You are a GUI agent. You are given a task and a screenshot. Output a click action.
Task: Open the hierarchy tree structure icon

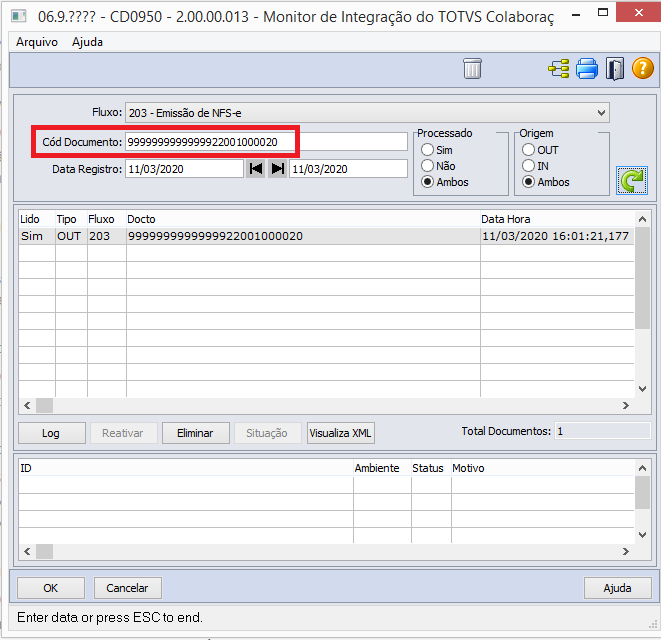point(559,69)
